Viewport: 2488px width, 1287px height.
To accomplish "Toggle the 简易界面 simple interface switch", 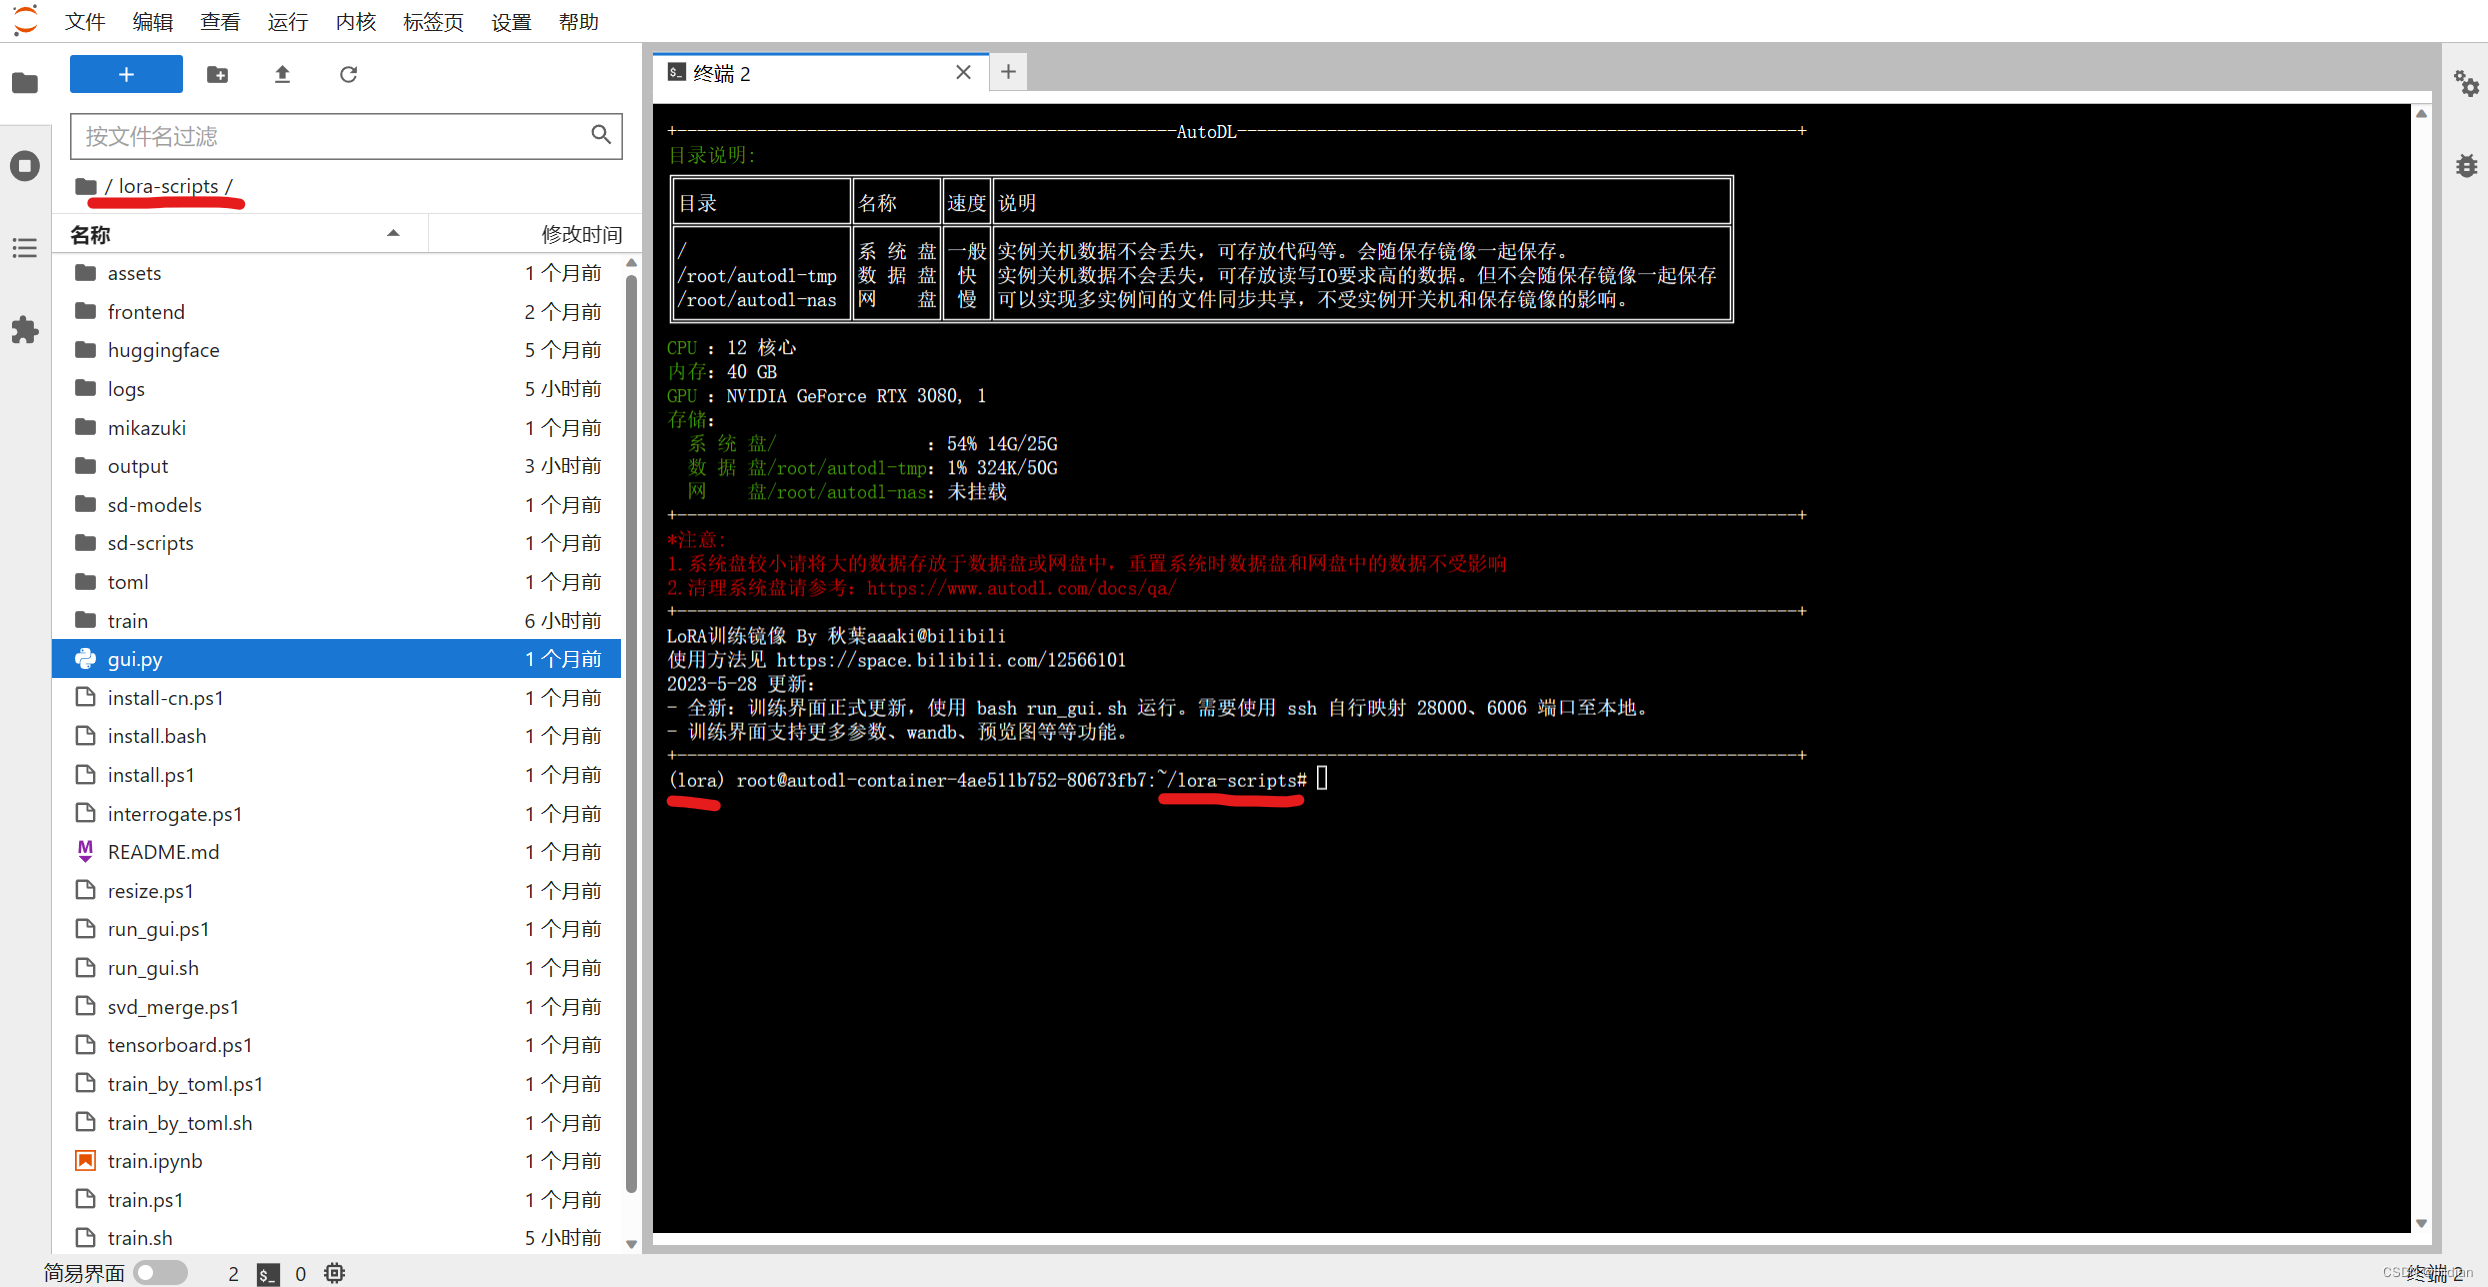I will click(x=160, y=1272).
